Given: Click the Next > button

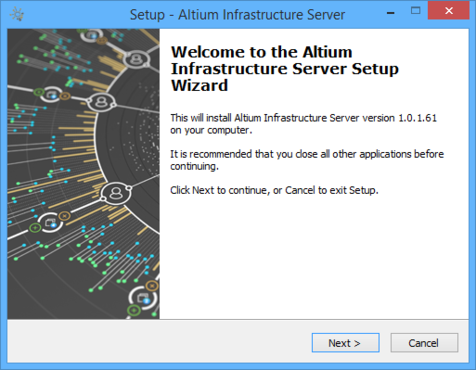Looking at the screenshot, I should [345, 343].
